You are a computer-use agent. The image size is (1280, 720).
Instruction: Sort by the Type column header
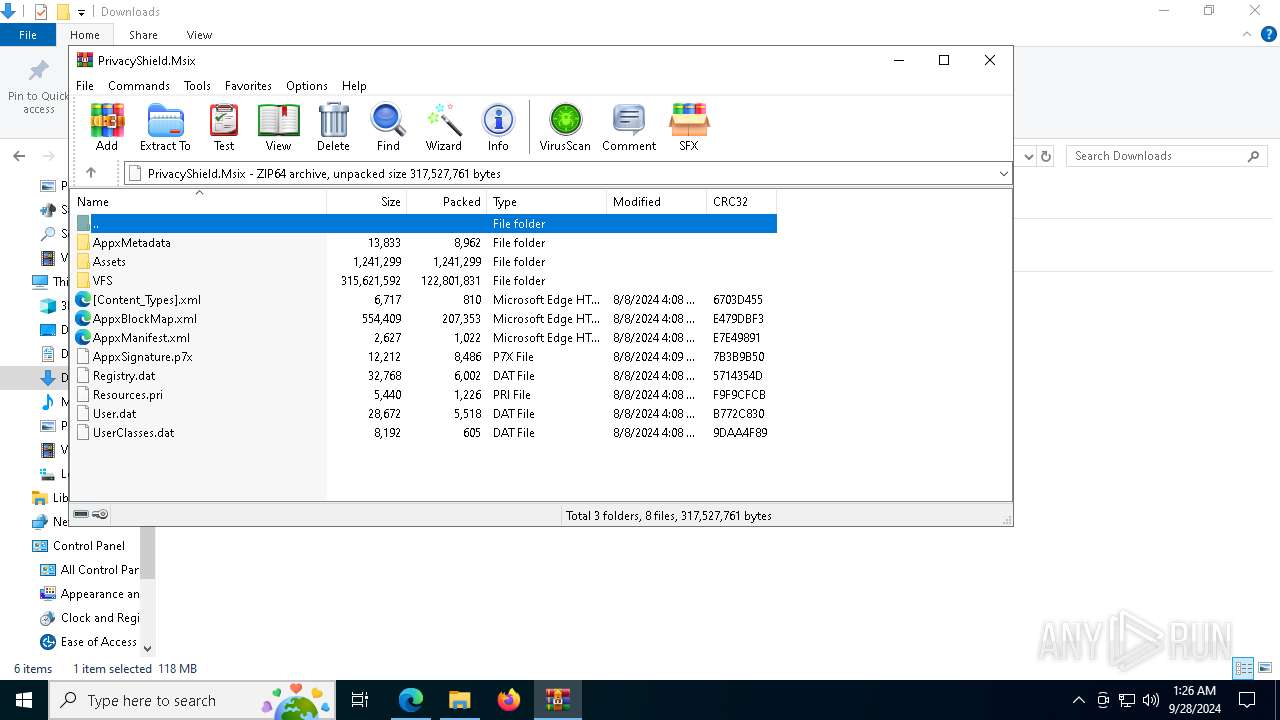point(546,201)
